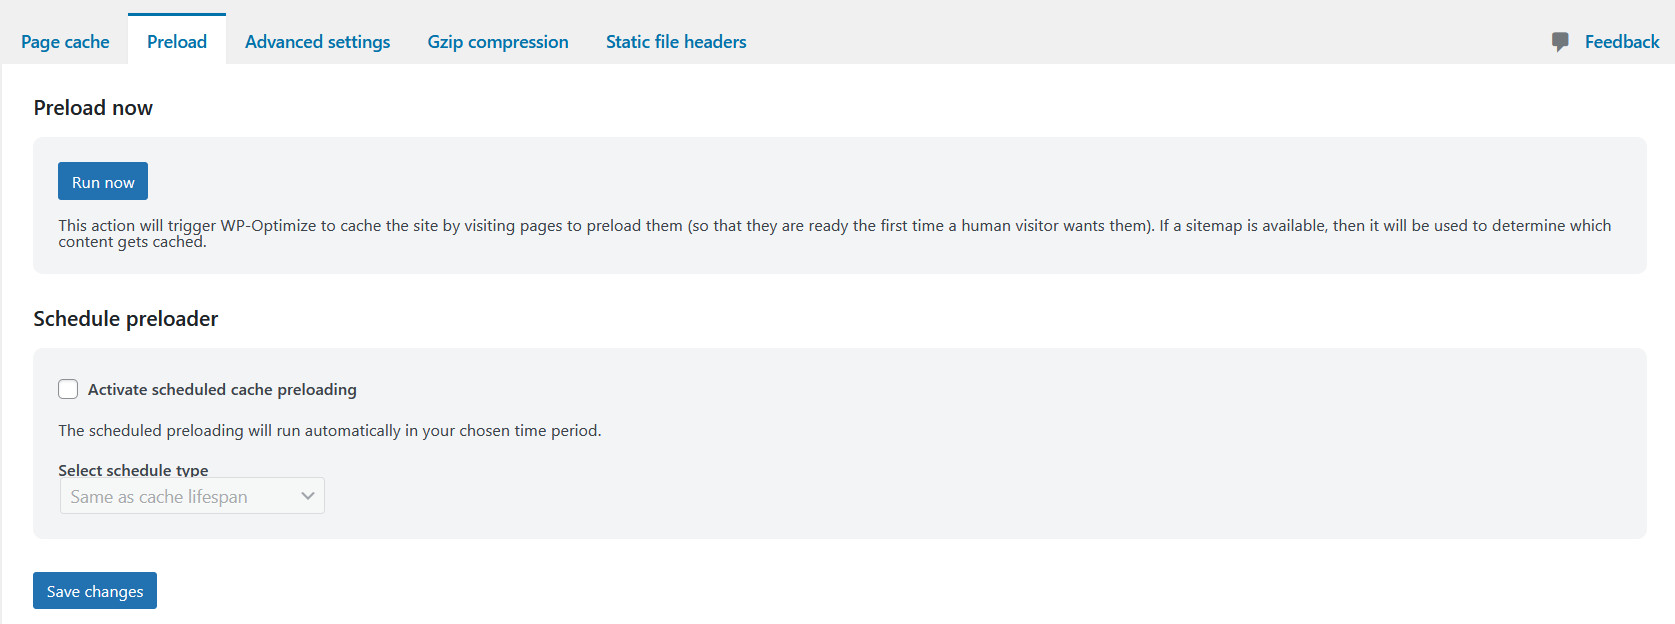
Task: Click the Preload now section heading
Action: pyautogui.click(x=92, y=107)
